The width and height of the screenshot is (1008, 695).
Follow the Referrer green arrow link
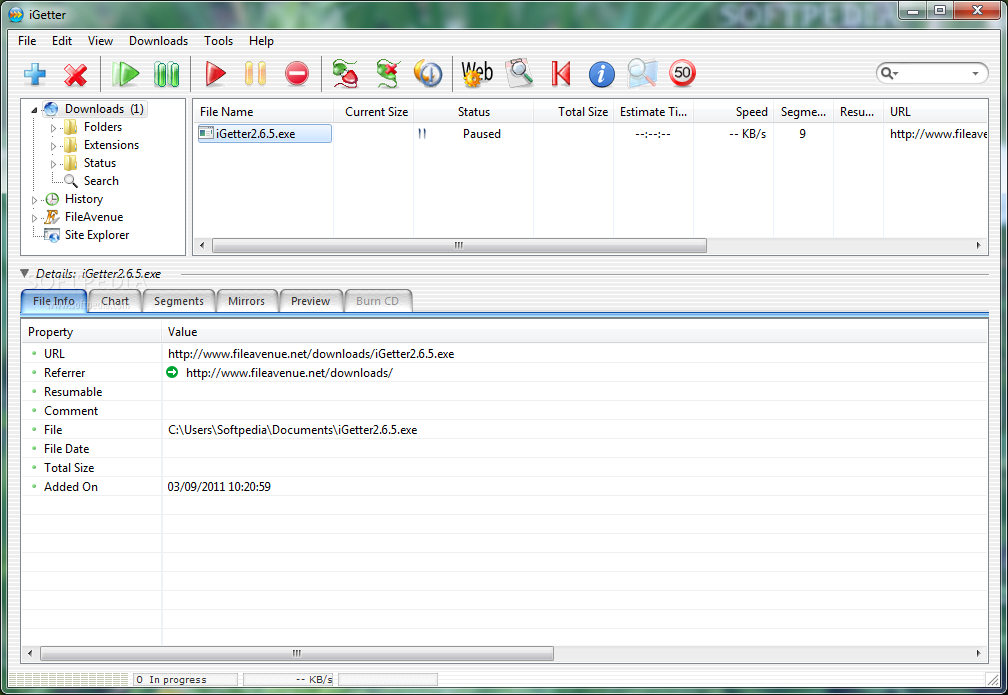pos(172,373)
